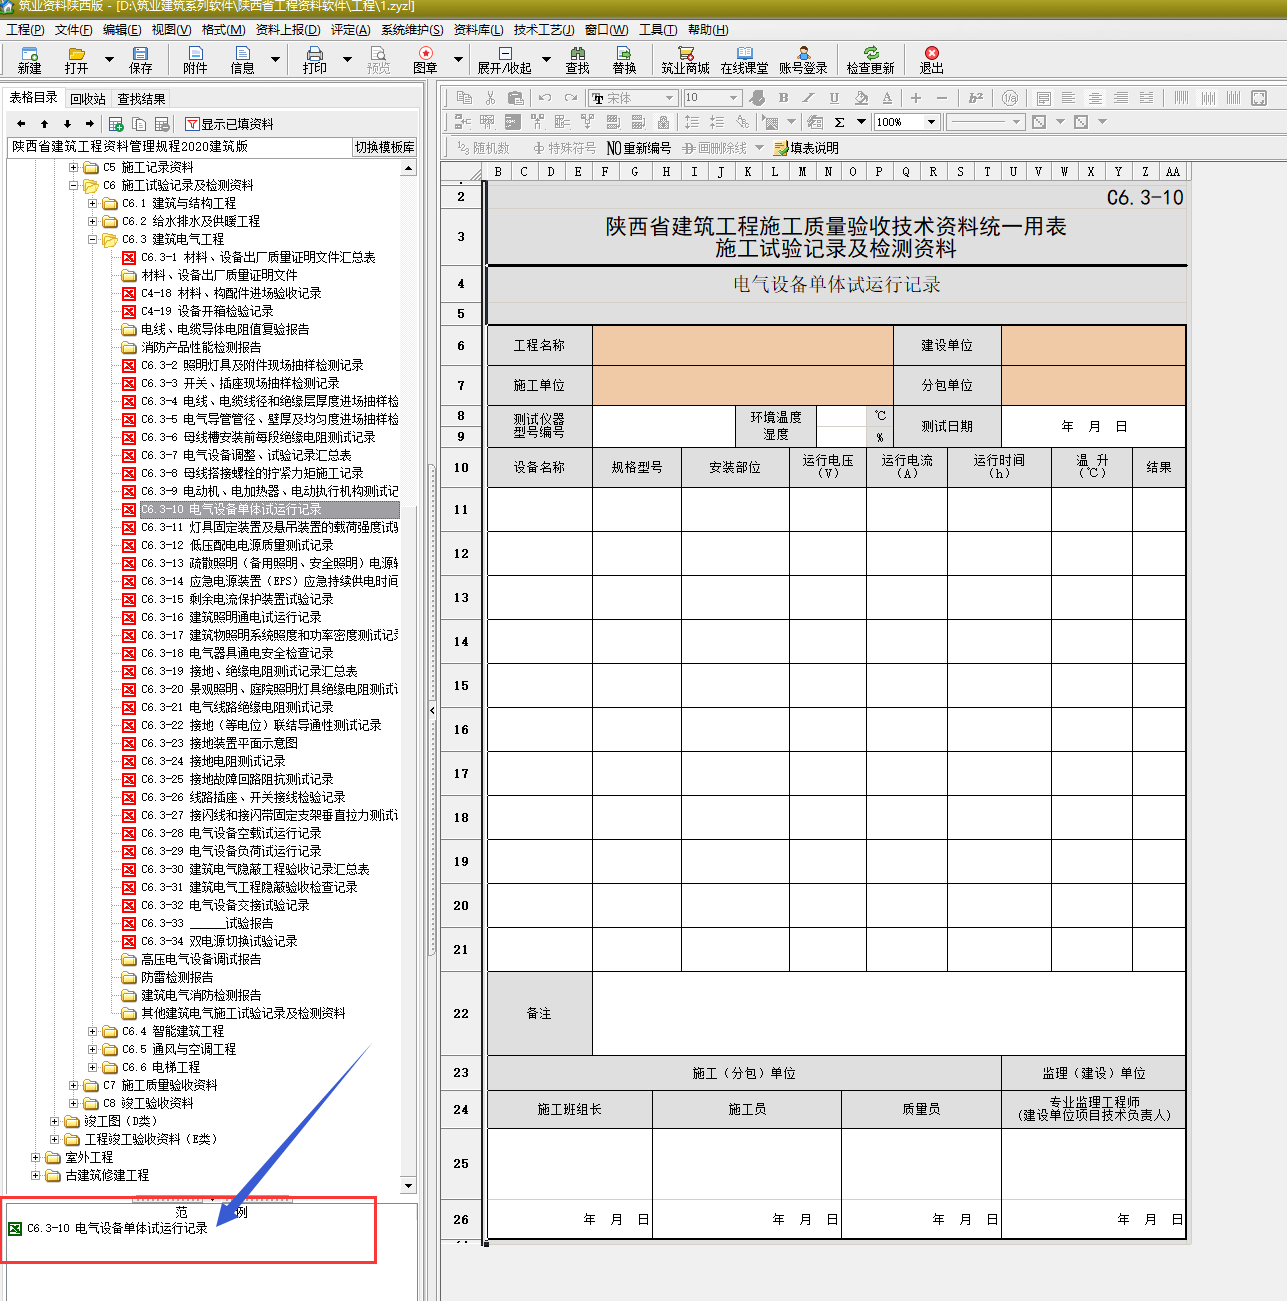Click the paste clipboard icon

tap(516, 98)
